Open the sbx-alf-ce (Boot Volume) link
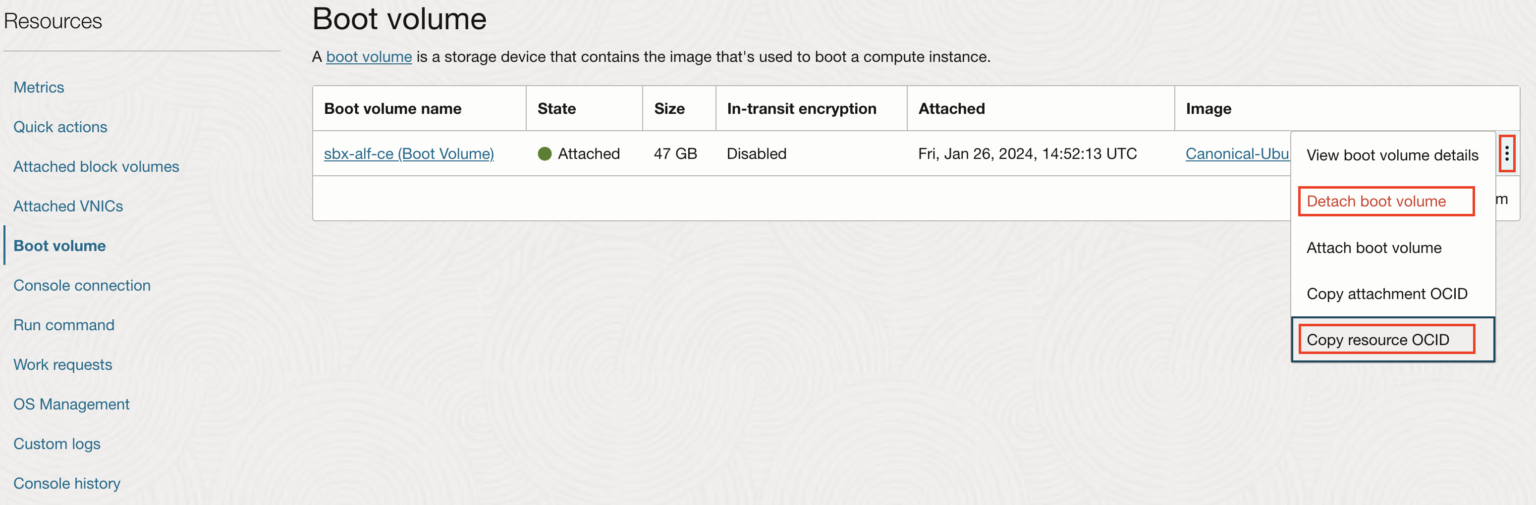The width and height of the screenshot is (1536, 505). (408, 154)
